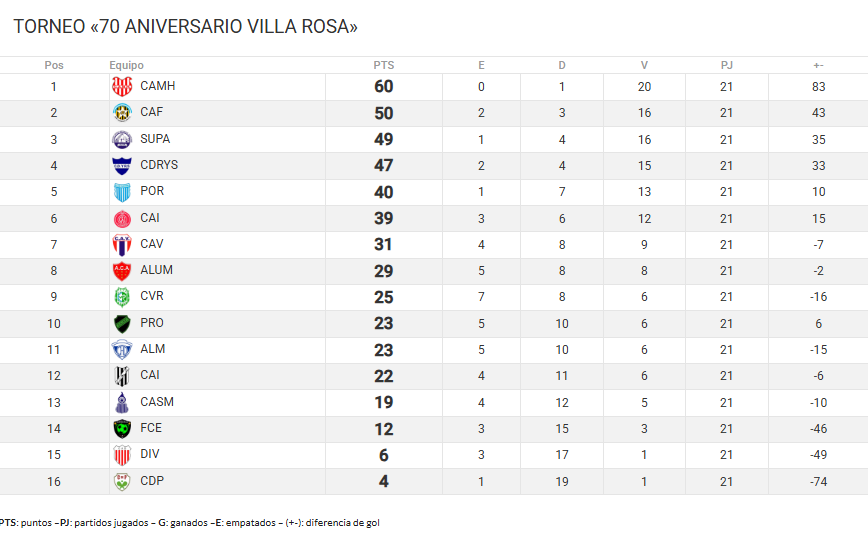This screenshot has height=537, width=868.
Task: Open the CASM team name link
Action: click(157, 402)
